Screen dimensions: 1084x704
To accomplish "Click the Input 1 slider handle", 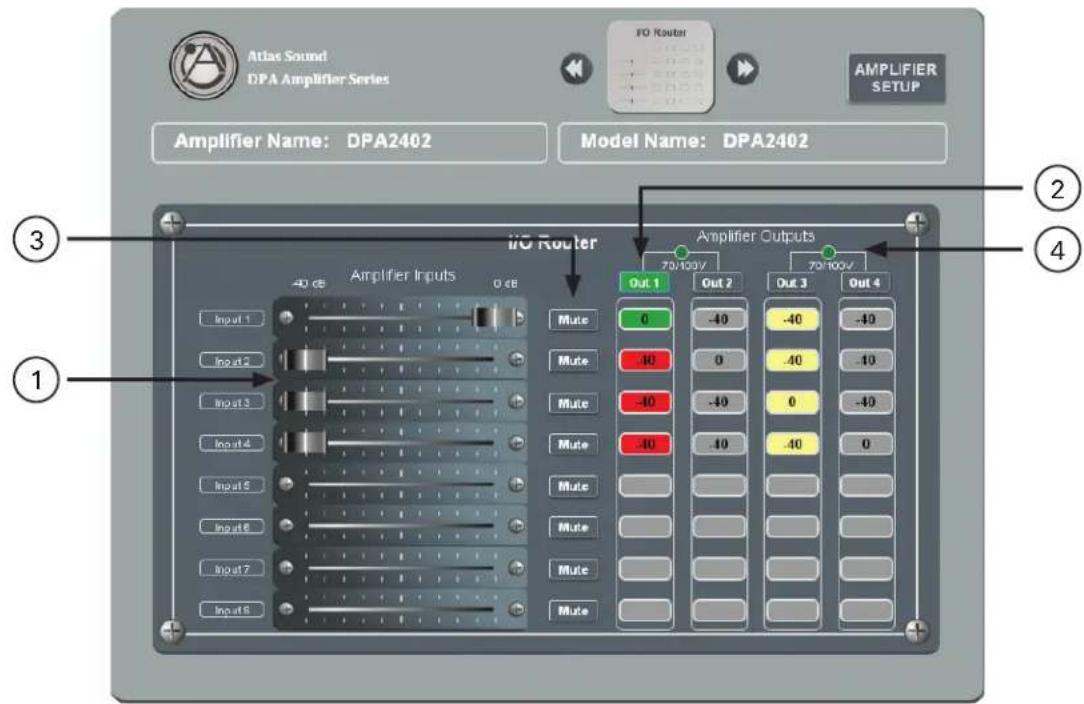I will tap(494, 317).
